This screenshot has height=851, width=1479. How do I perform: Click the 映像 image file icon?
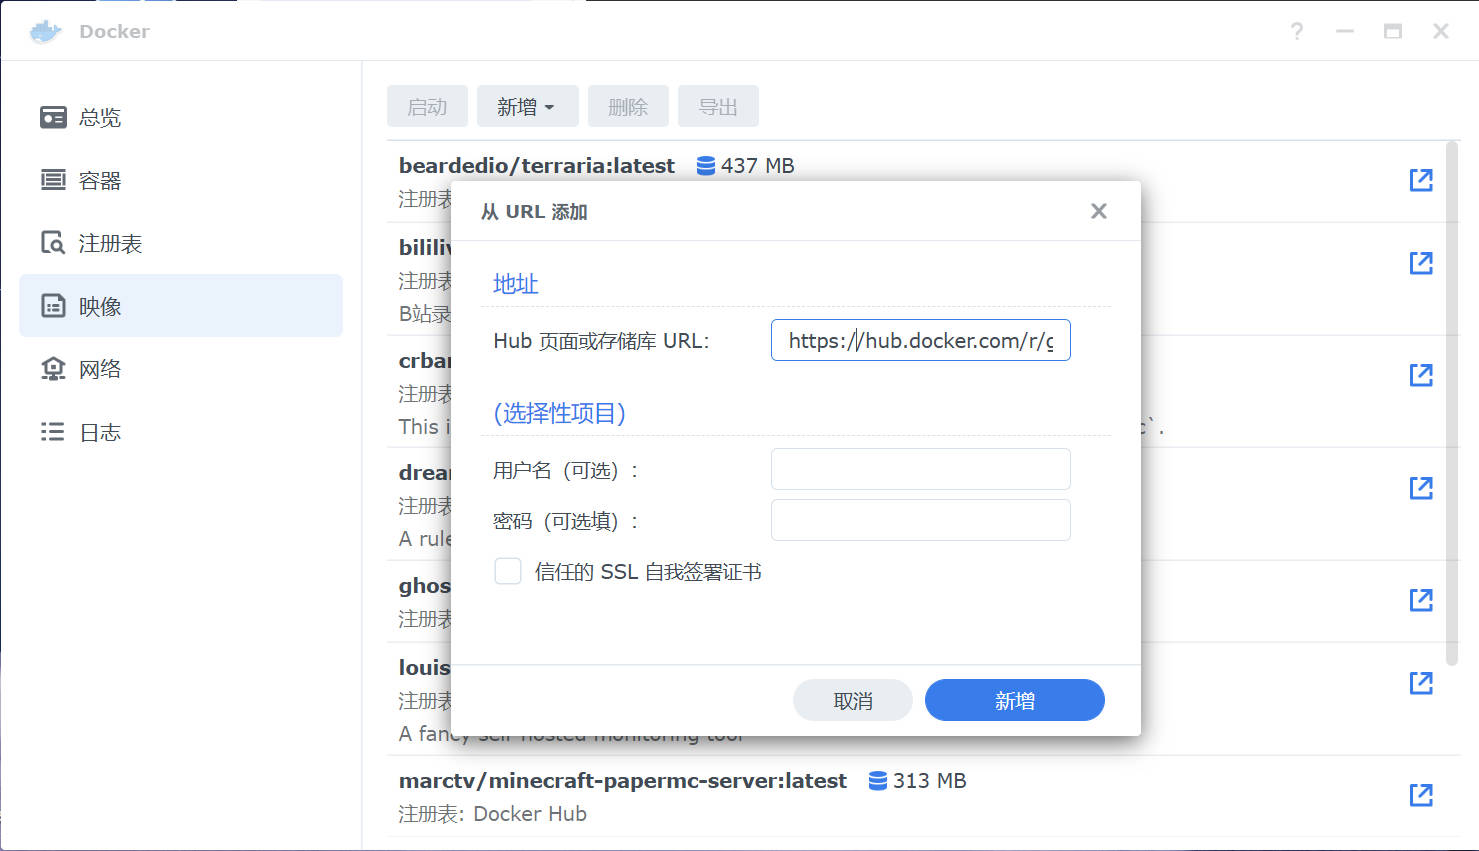53,306
